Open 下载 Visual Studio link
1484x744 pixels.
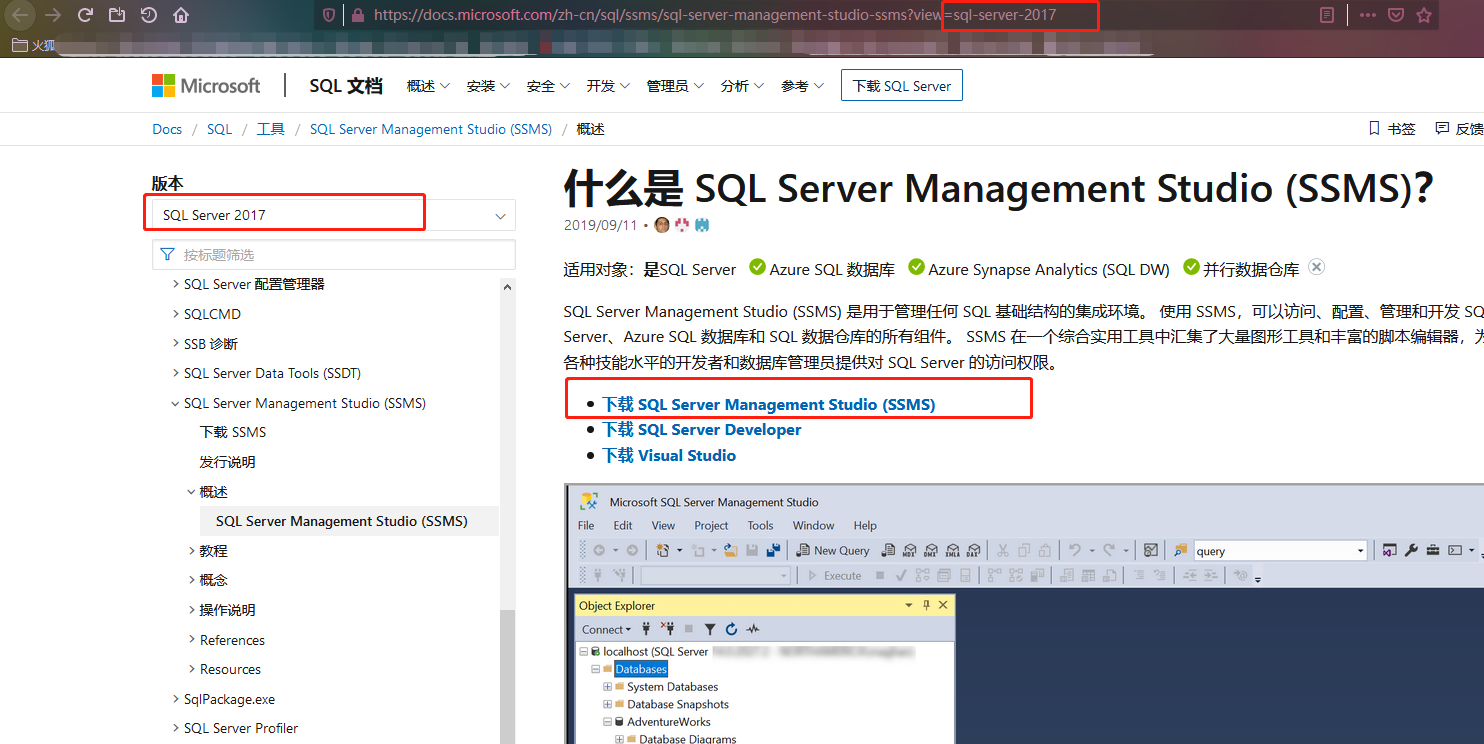point(669,455)
